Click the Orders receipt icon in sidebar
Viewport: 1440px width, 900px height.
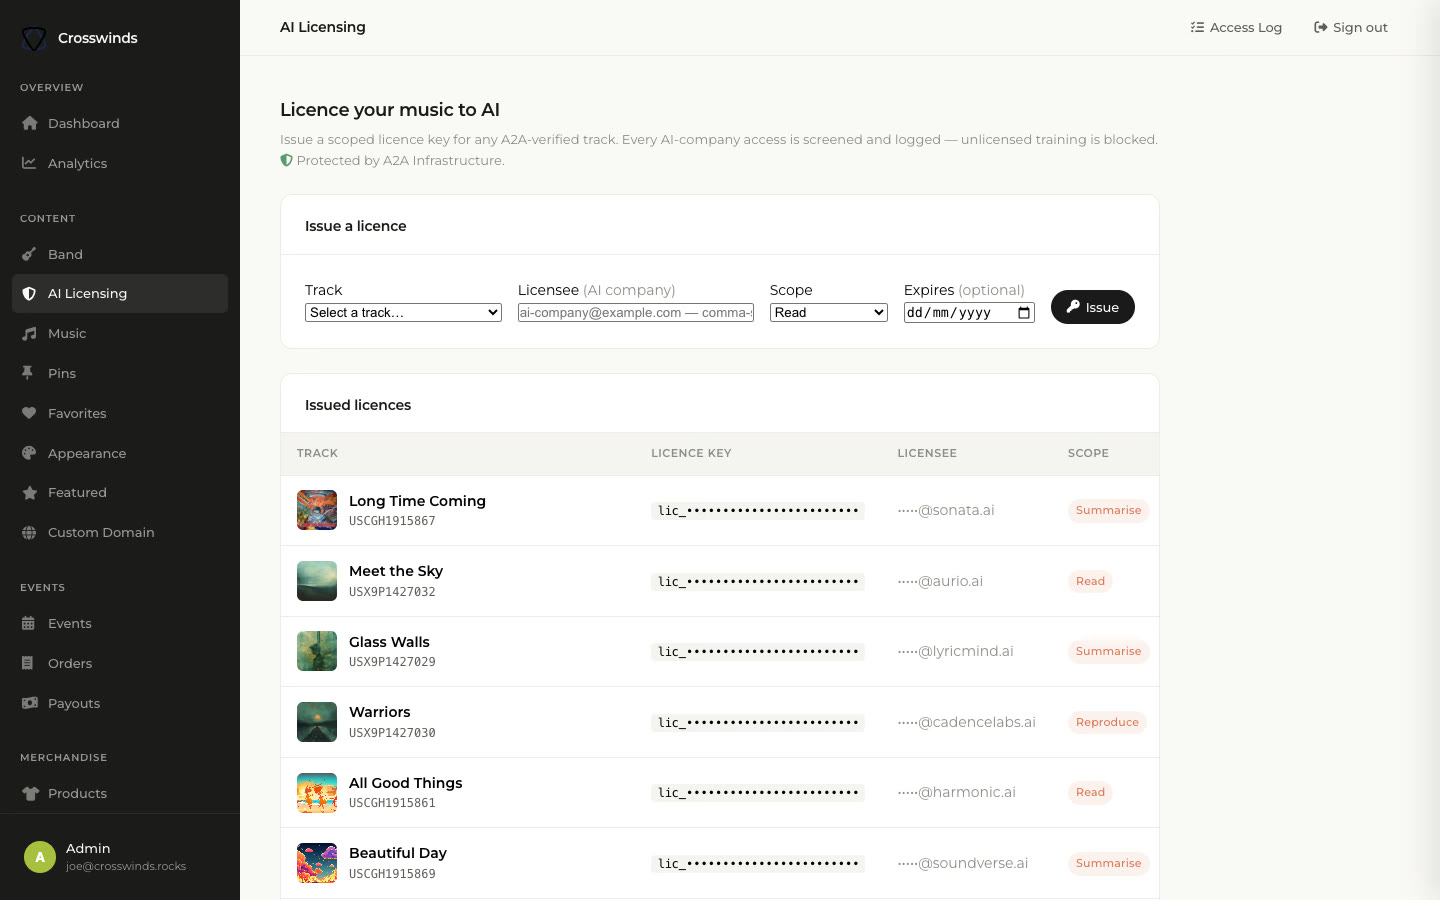(29, 663)
